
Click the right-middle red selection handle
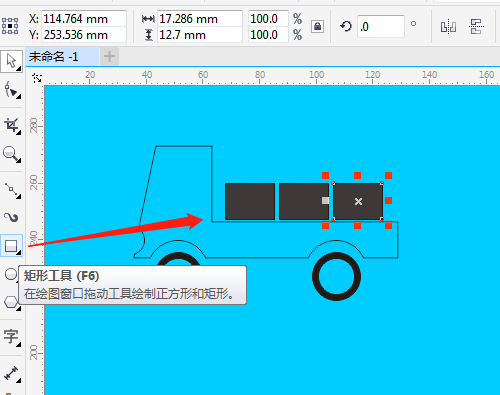pos(388,200)
